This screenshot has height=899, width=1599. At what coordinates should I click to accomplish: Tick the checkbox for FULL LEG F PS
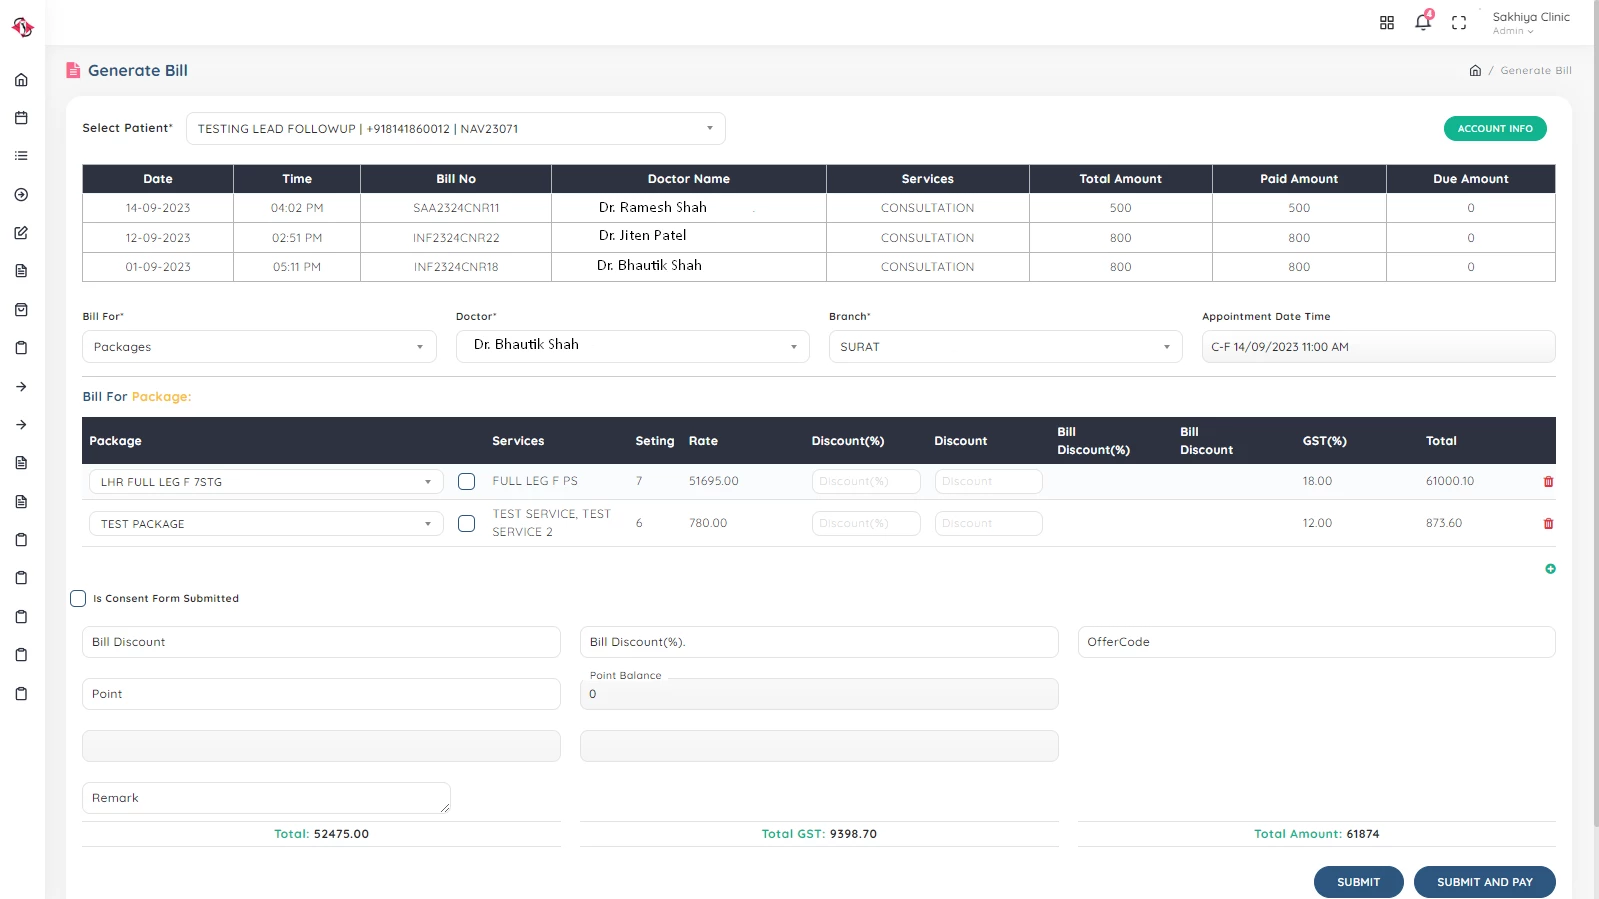466,481
